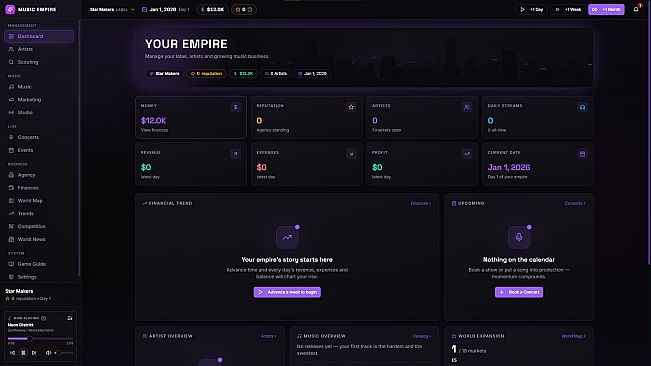
Task: Click the Current Date card value Jan 1, 2026
Action: [x=509, y=167]
